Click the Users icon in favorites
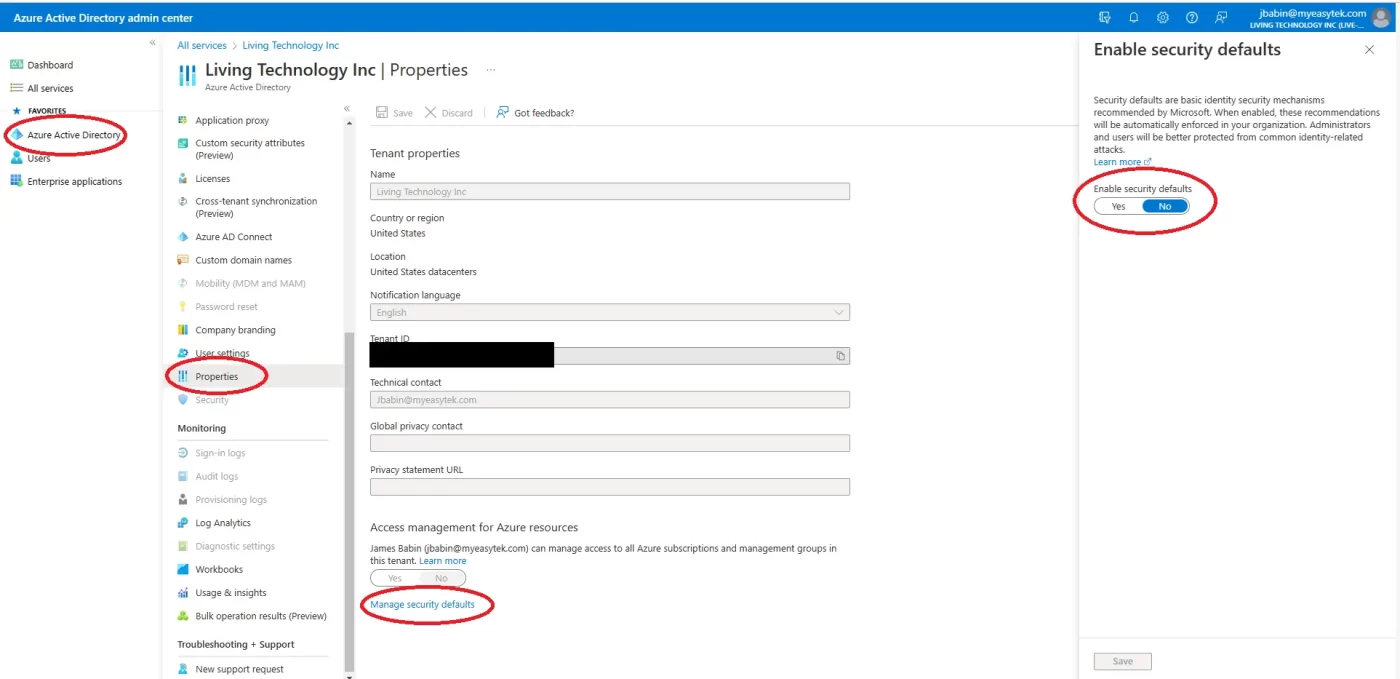 pyautogui.click(x=16, y=158)
